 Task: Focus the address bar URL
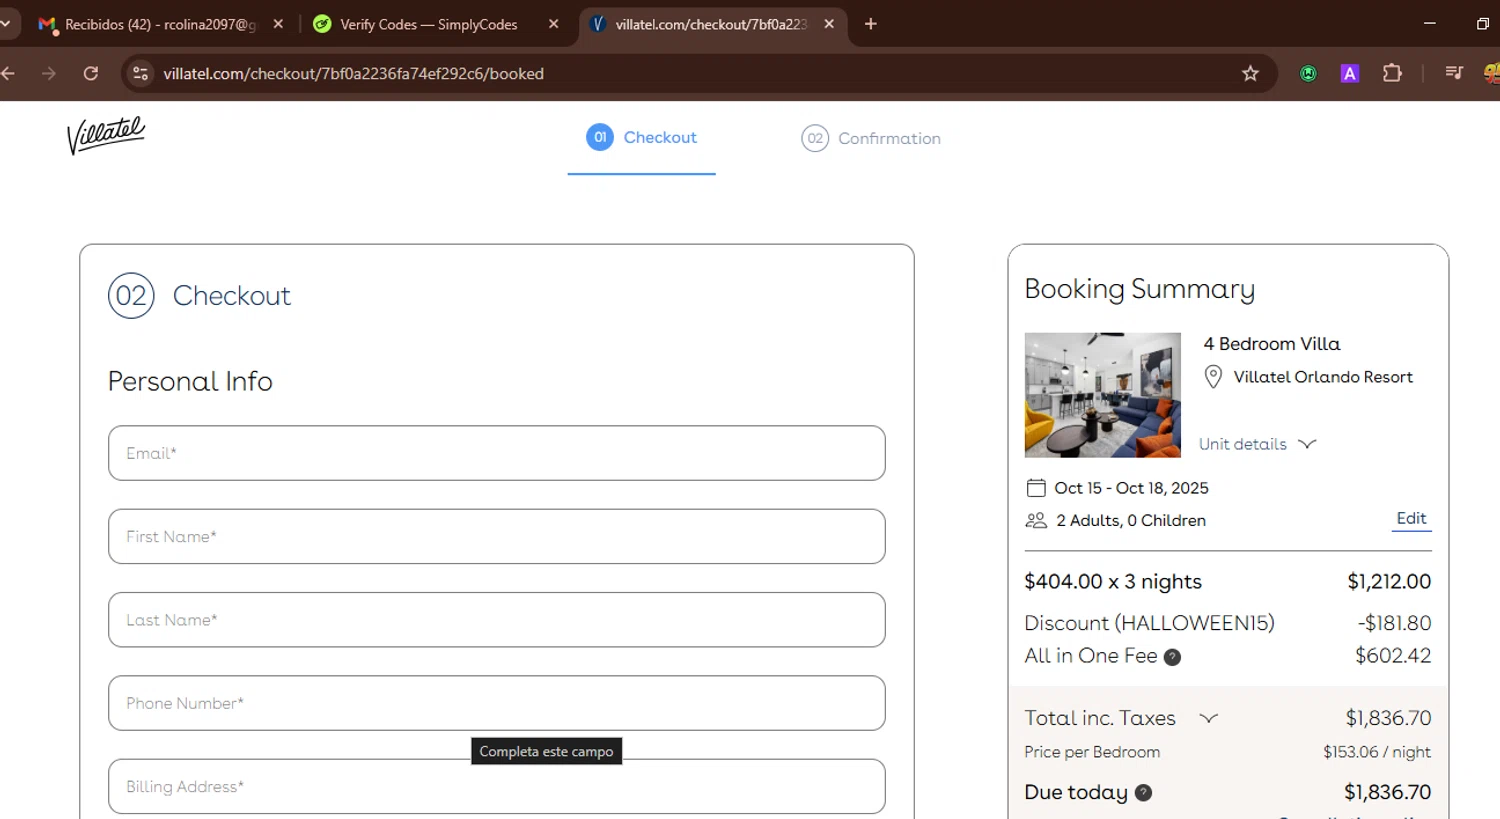pyautogui.click(x=354, y=73)
